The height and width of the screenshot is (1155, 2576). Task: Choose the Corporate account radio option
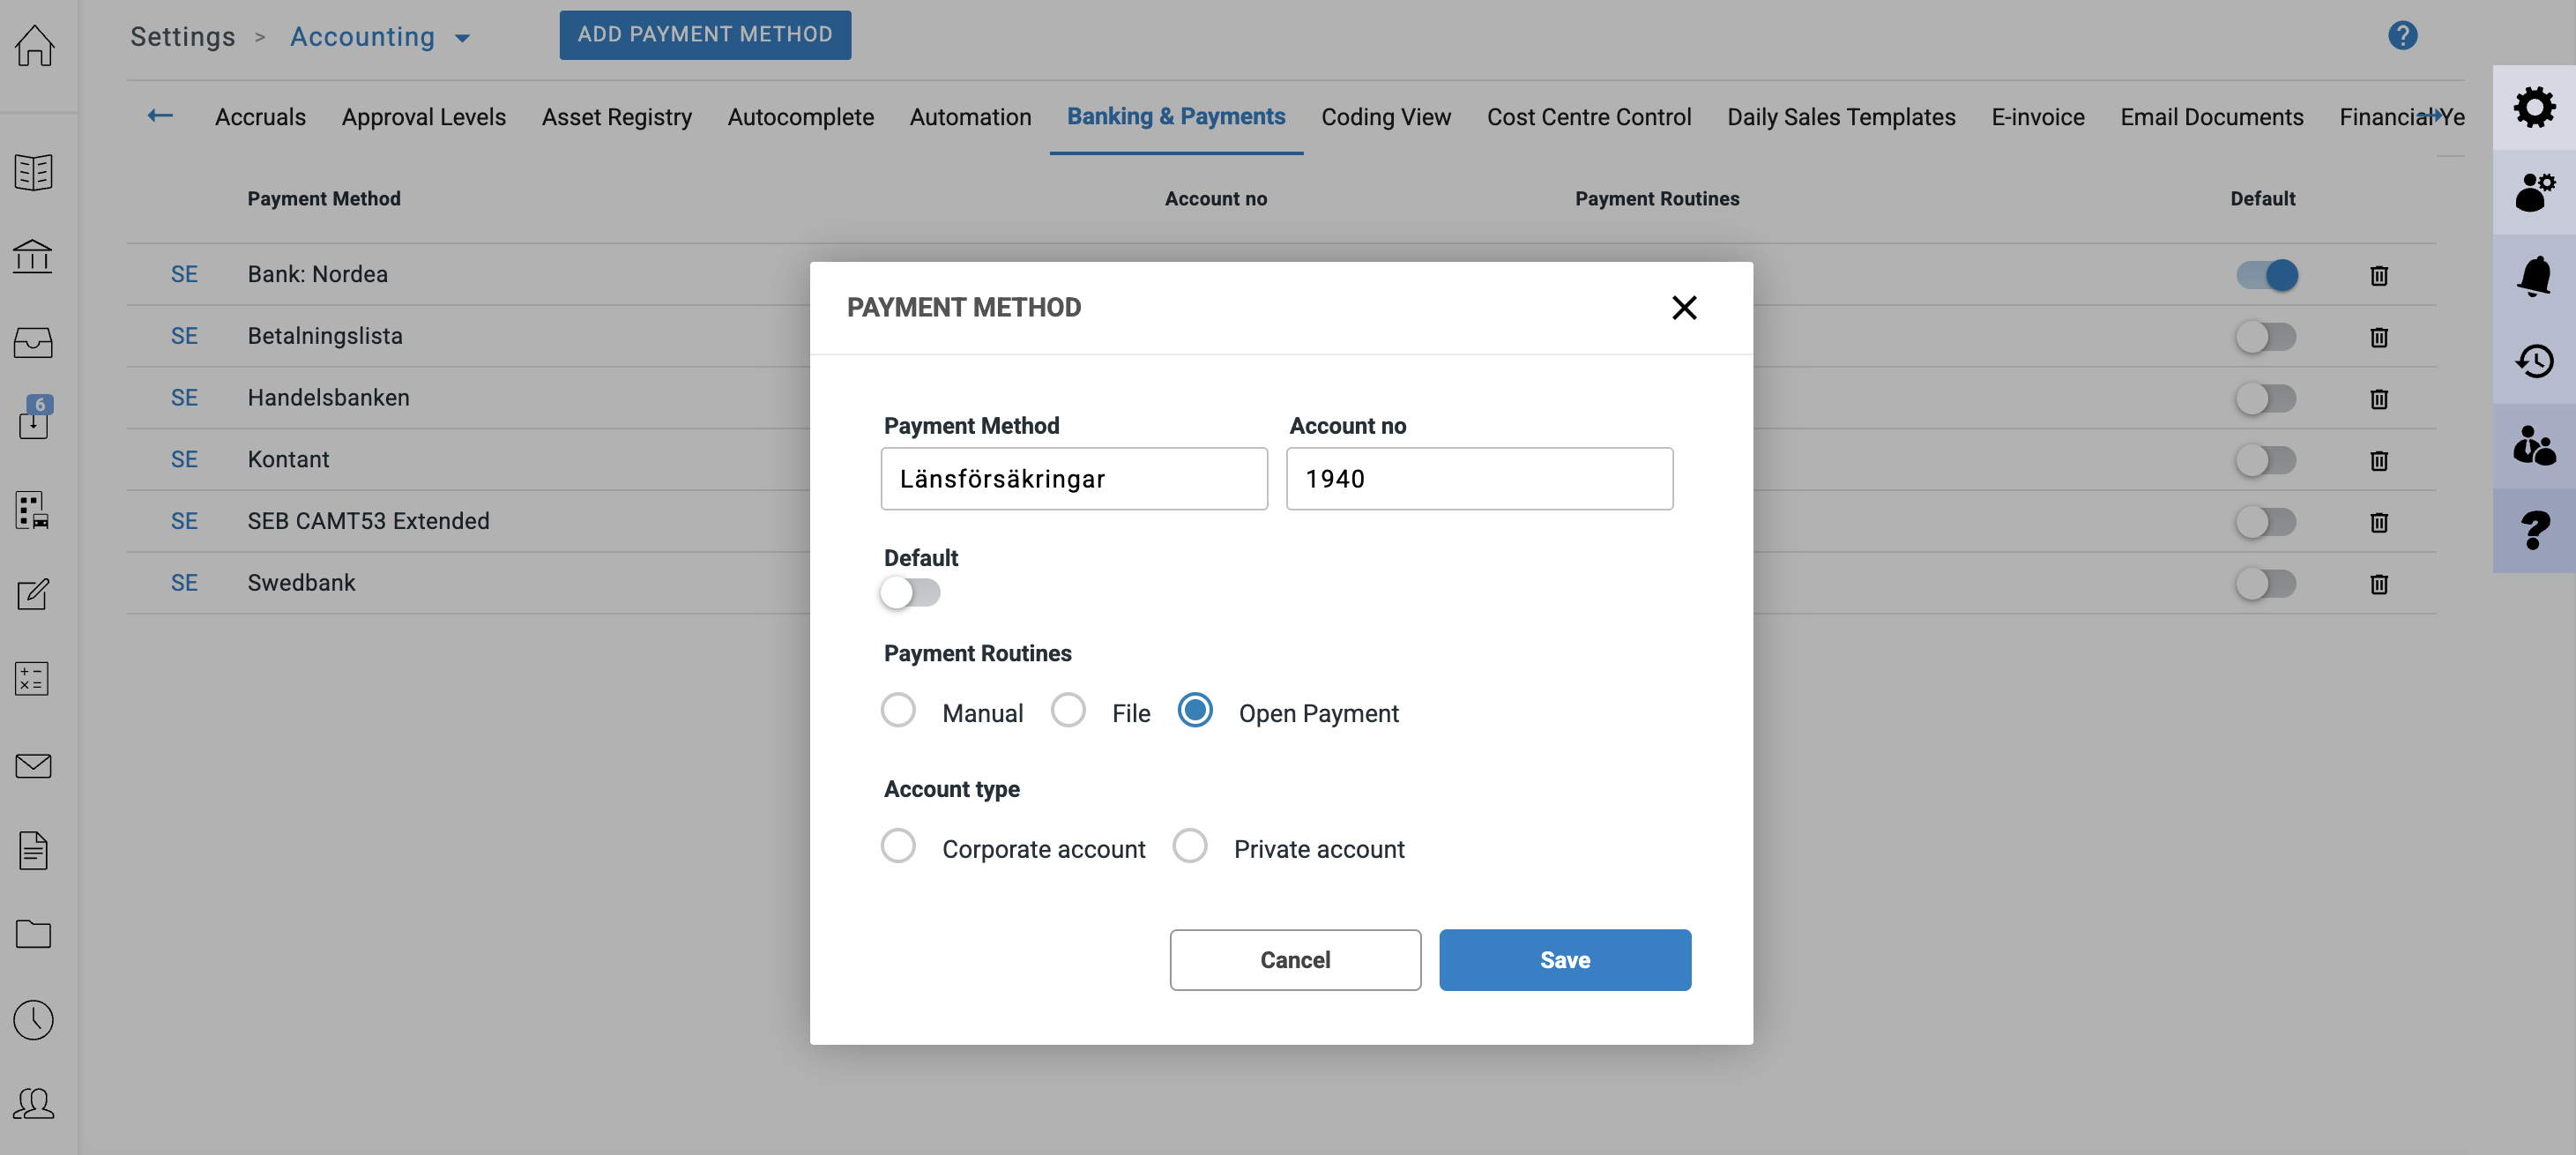(x=898, y=846)
